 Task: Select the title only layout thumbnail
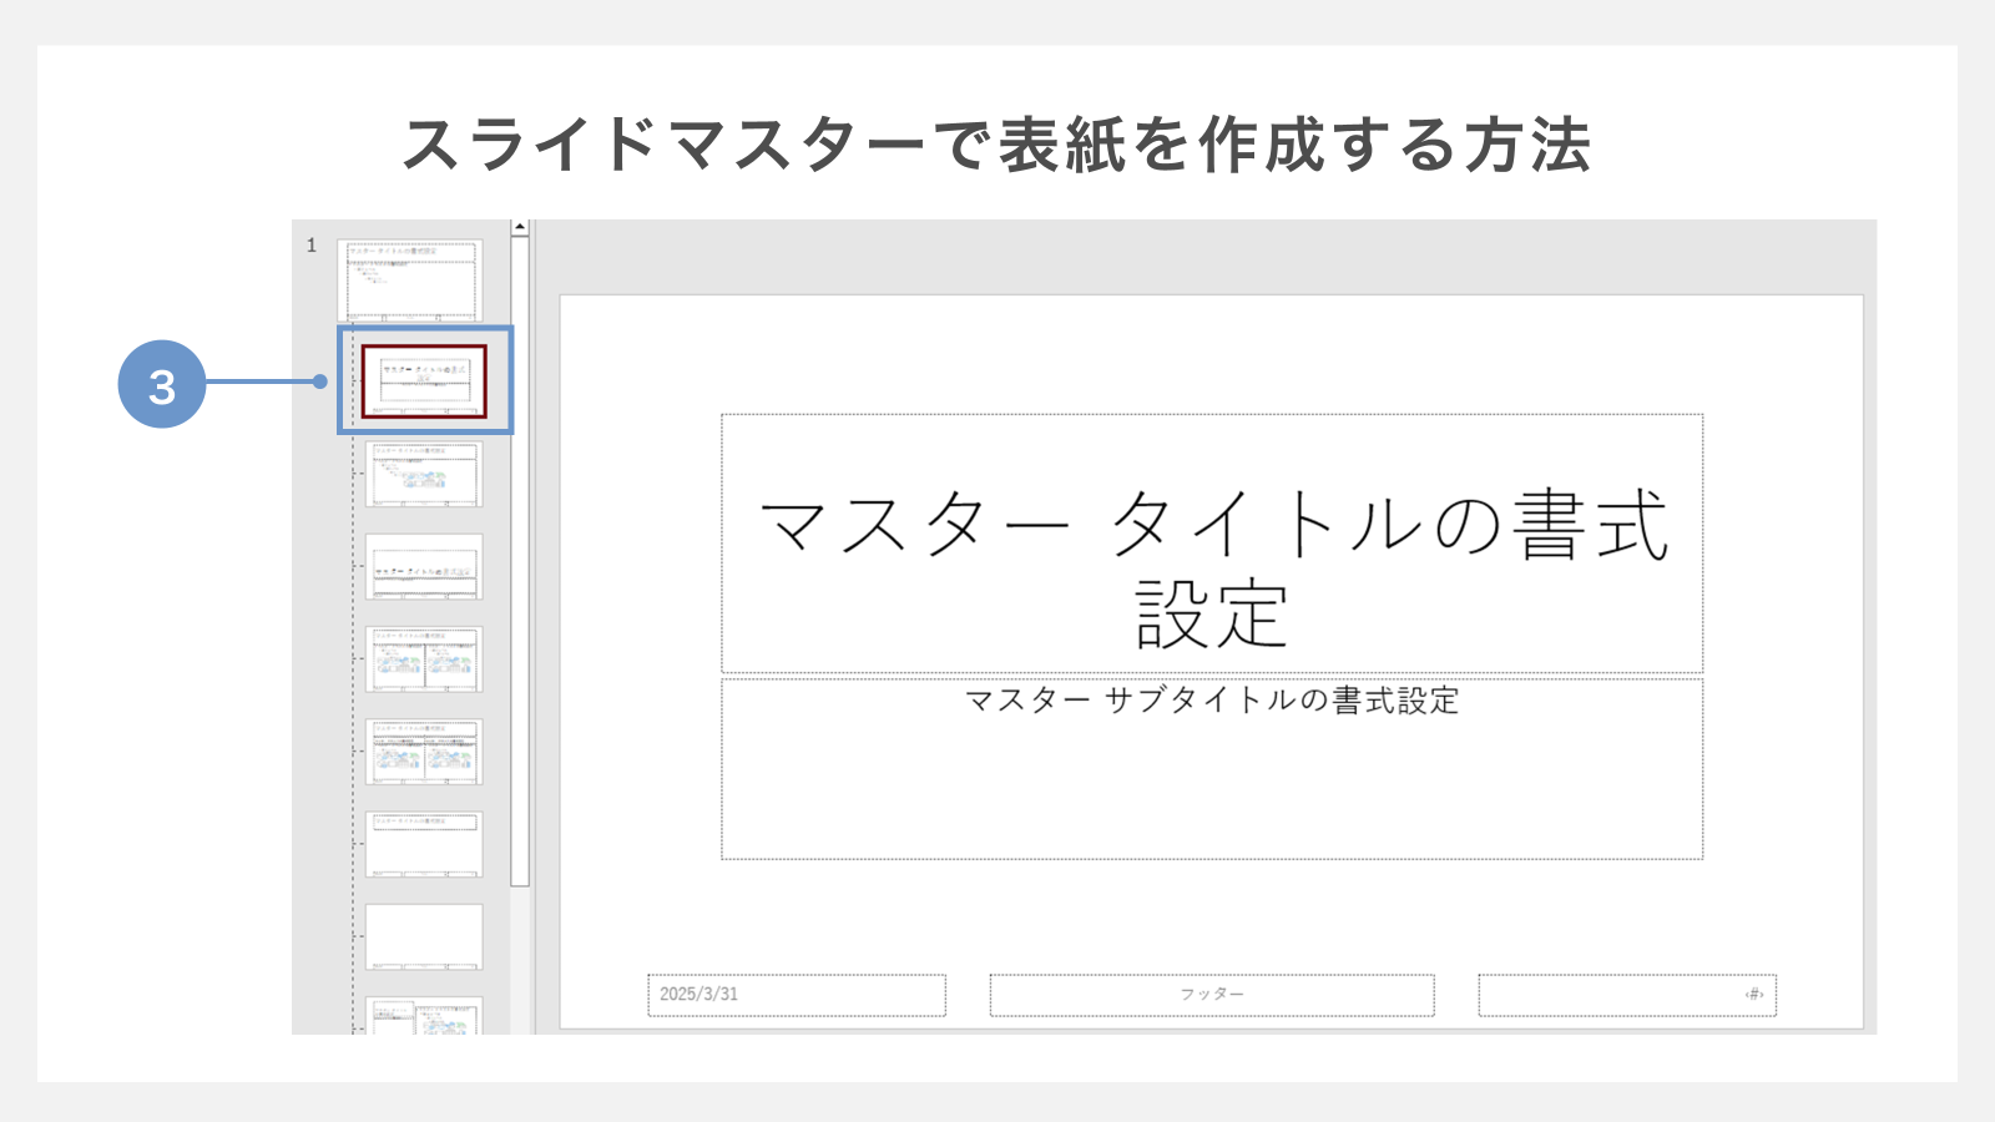tap(423, 843)
